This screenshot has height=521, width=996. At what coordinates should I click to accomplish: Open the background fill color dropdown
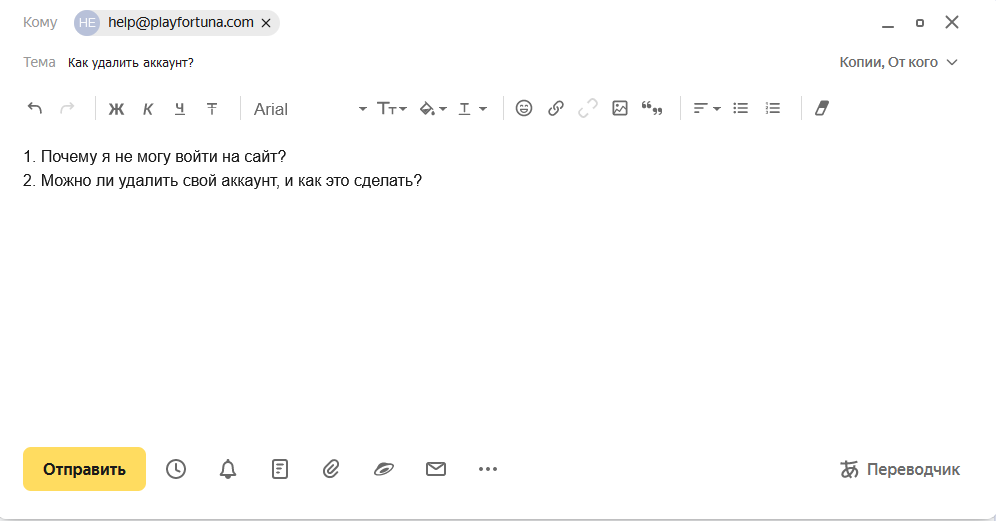433,109
